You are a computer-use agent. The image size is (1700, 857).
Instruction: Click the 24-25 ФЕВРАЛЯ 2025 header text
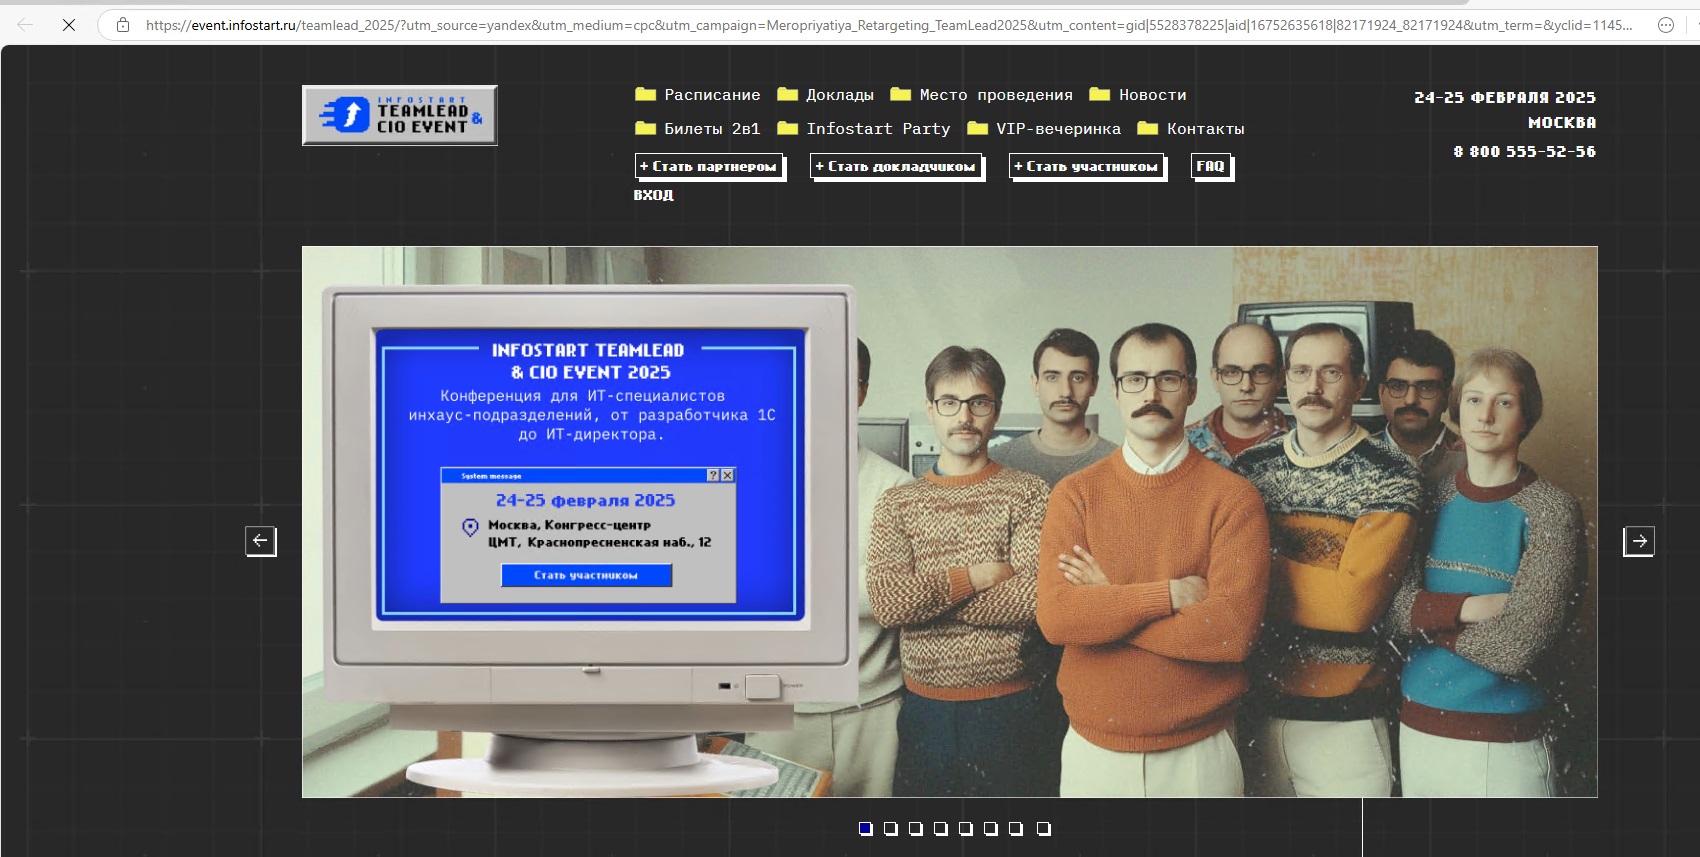click(x=1504, y=98)
